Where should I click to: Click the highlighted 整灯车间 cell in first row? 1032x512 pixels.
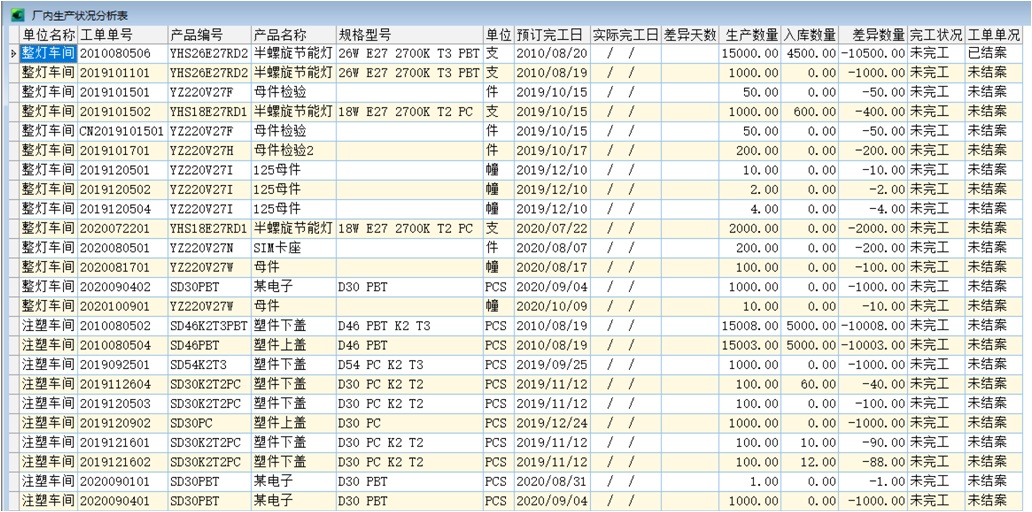[x=49, y=53]
